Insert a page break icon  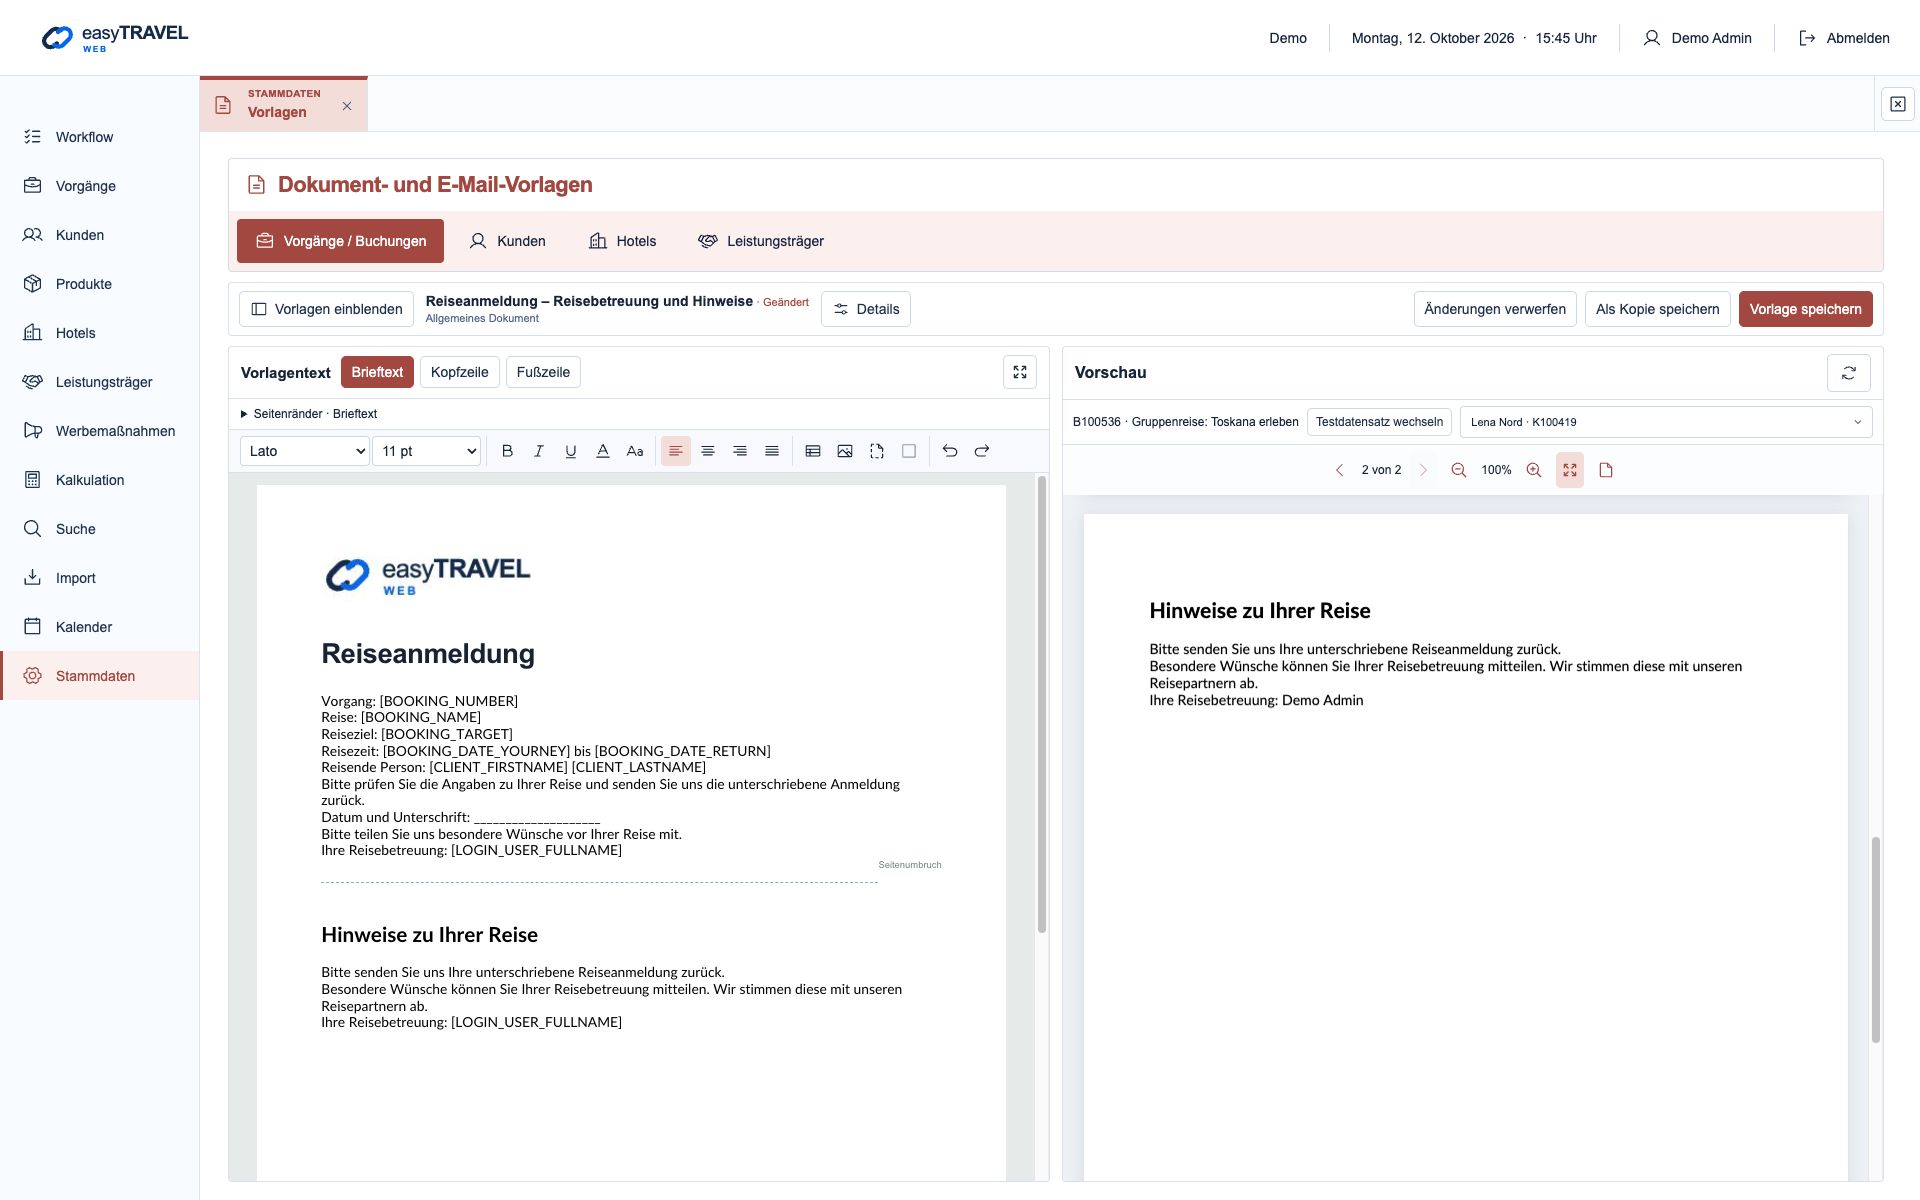click(877, 451)
